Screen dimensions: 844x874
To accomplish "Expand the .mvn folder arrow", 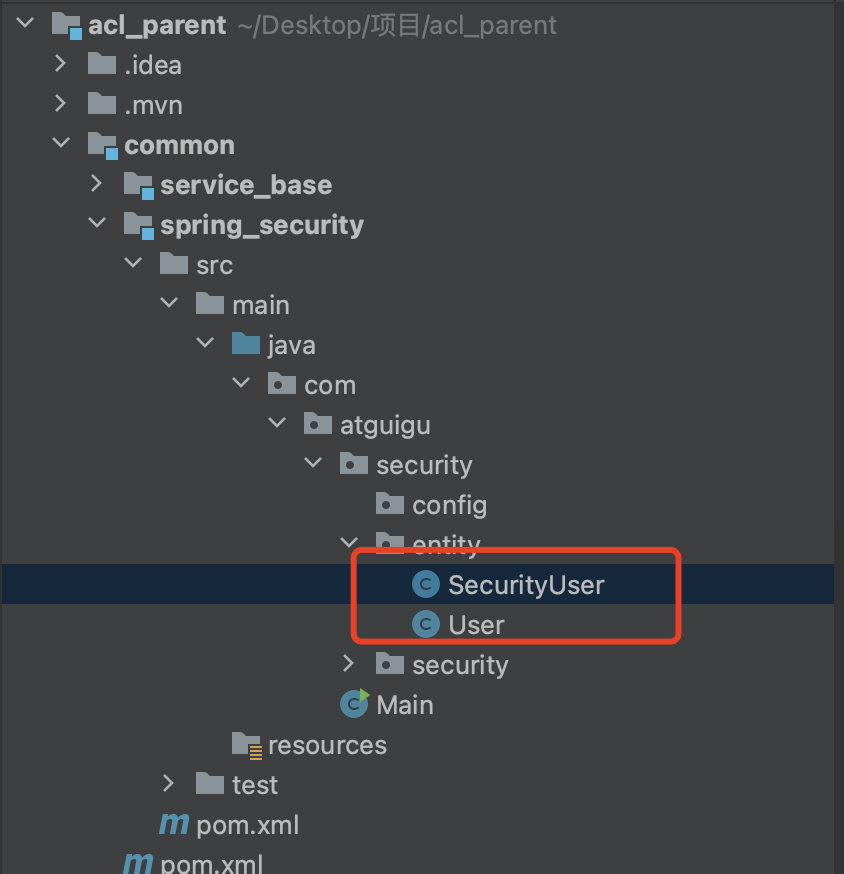I will (61, 105).
